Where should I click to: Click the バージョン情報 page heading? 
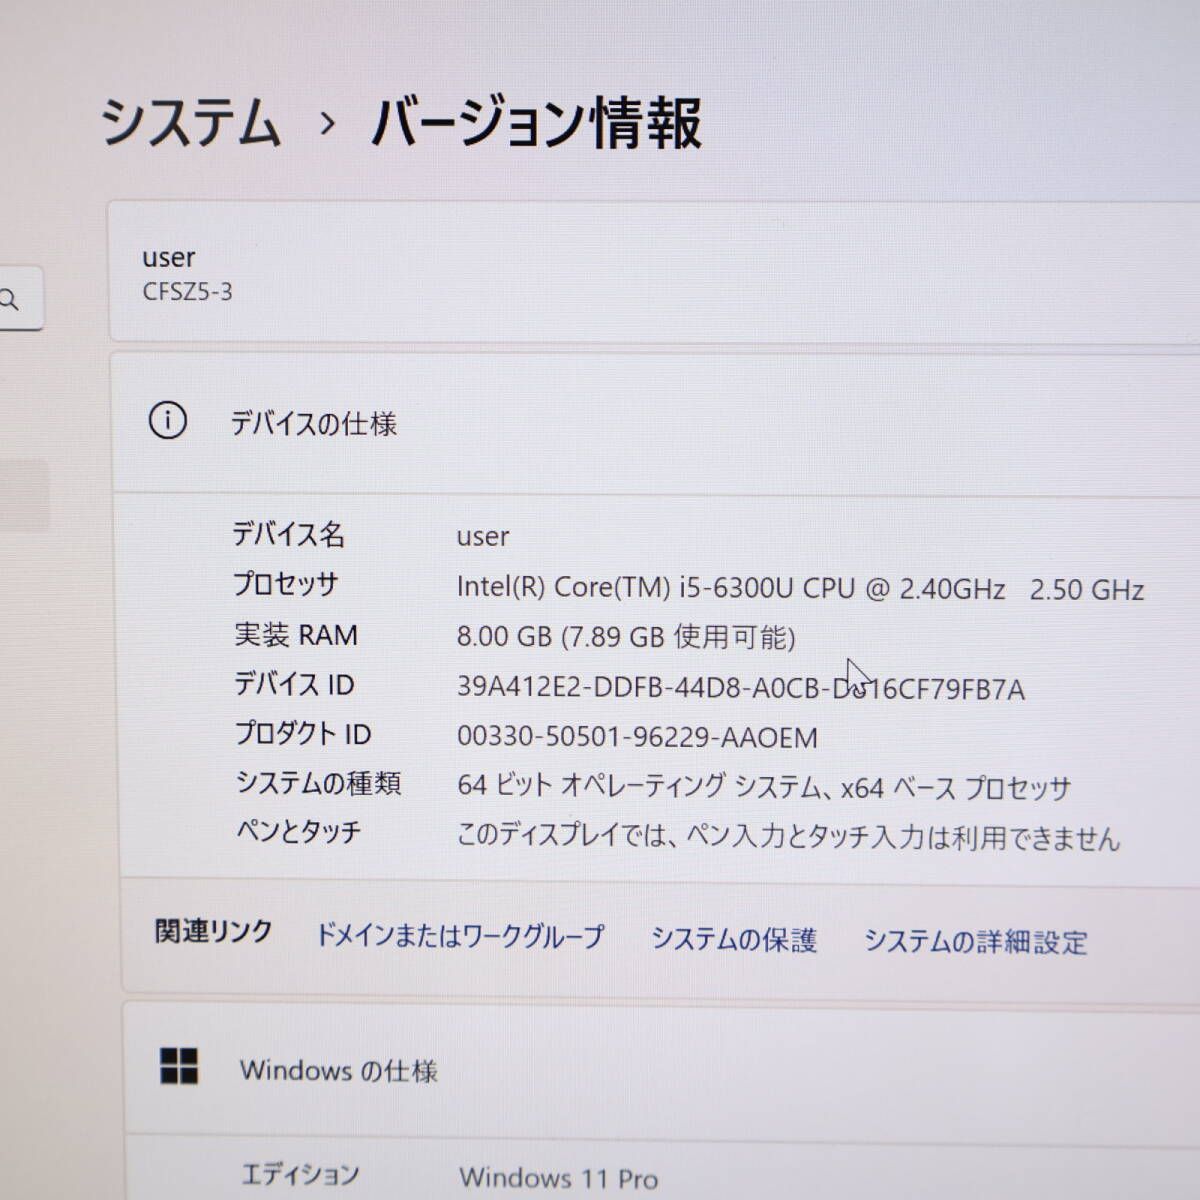536,123
